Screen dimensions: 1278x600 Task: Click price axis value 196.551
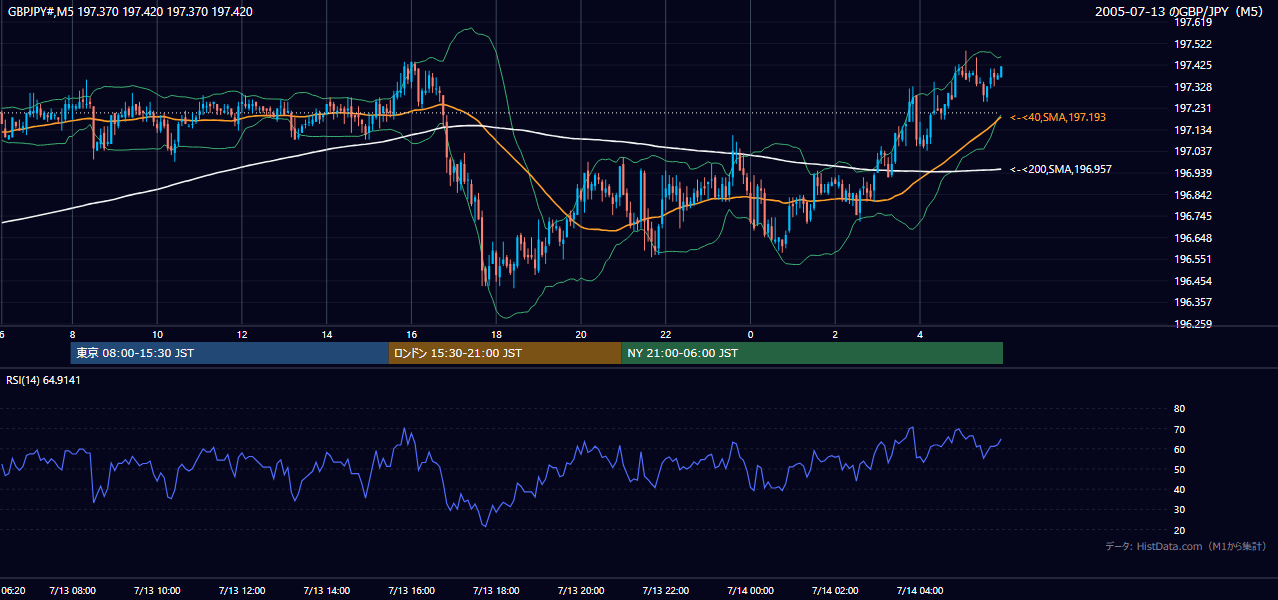(x=1192, y=259)
